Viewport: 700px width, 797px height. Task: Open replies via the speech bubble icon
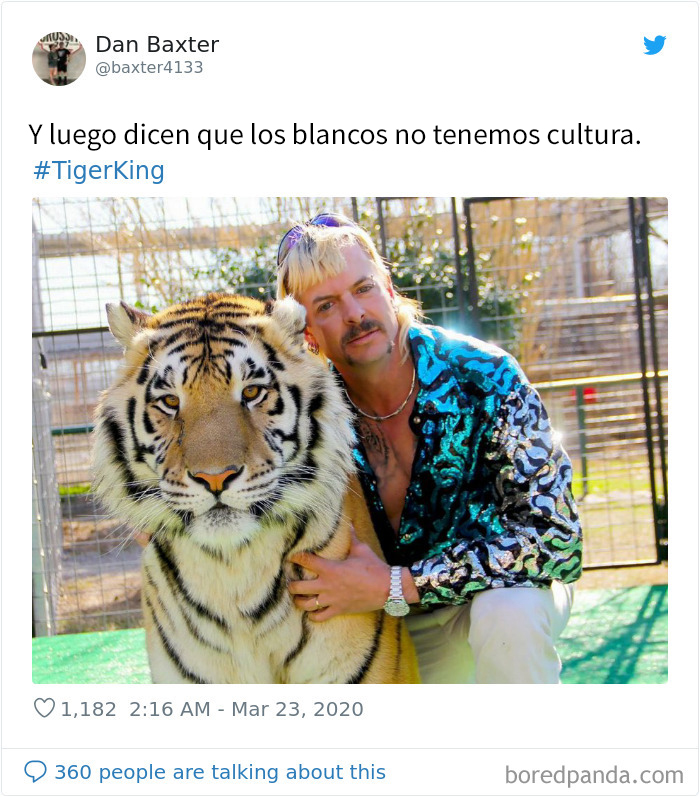click(36, 772)
